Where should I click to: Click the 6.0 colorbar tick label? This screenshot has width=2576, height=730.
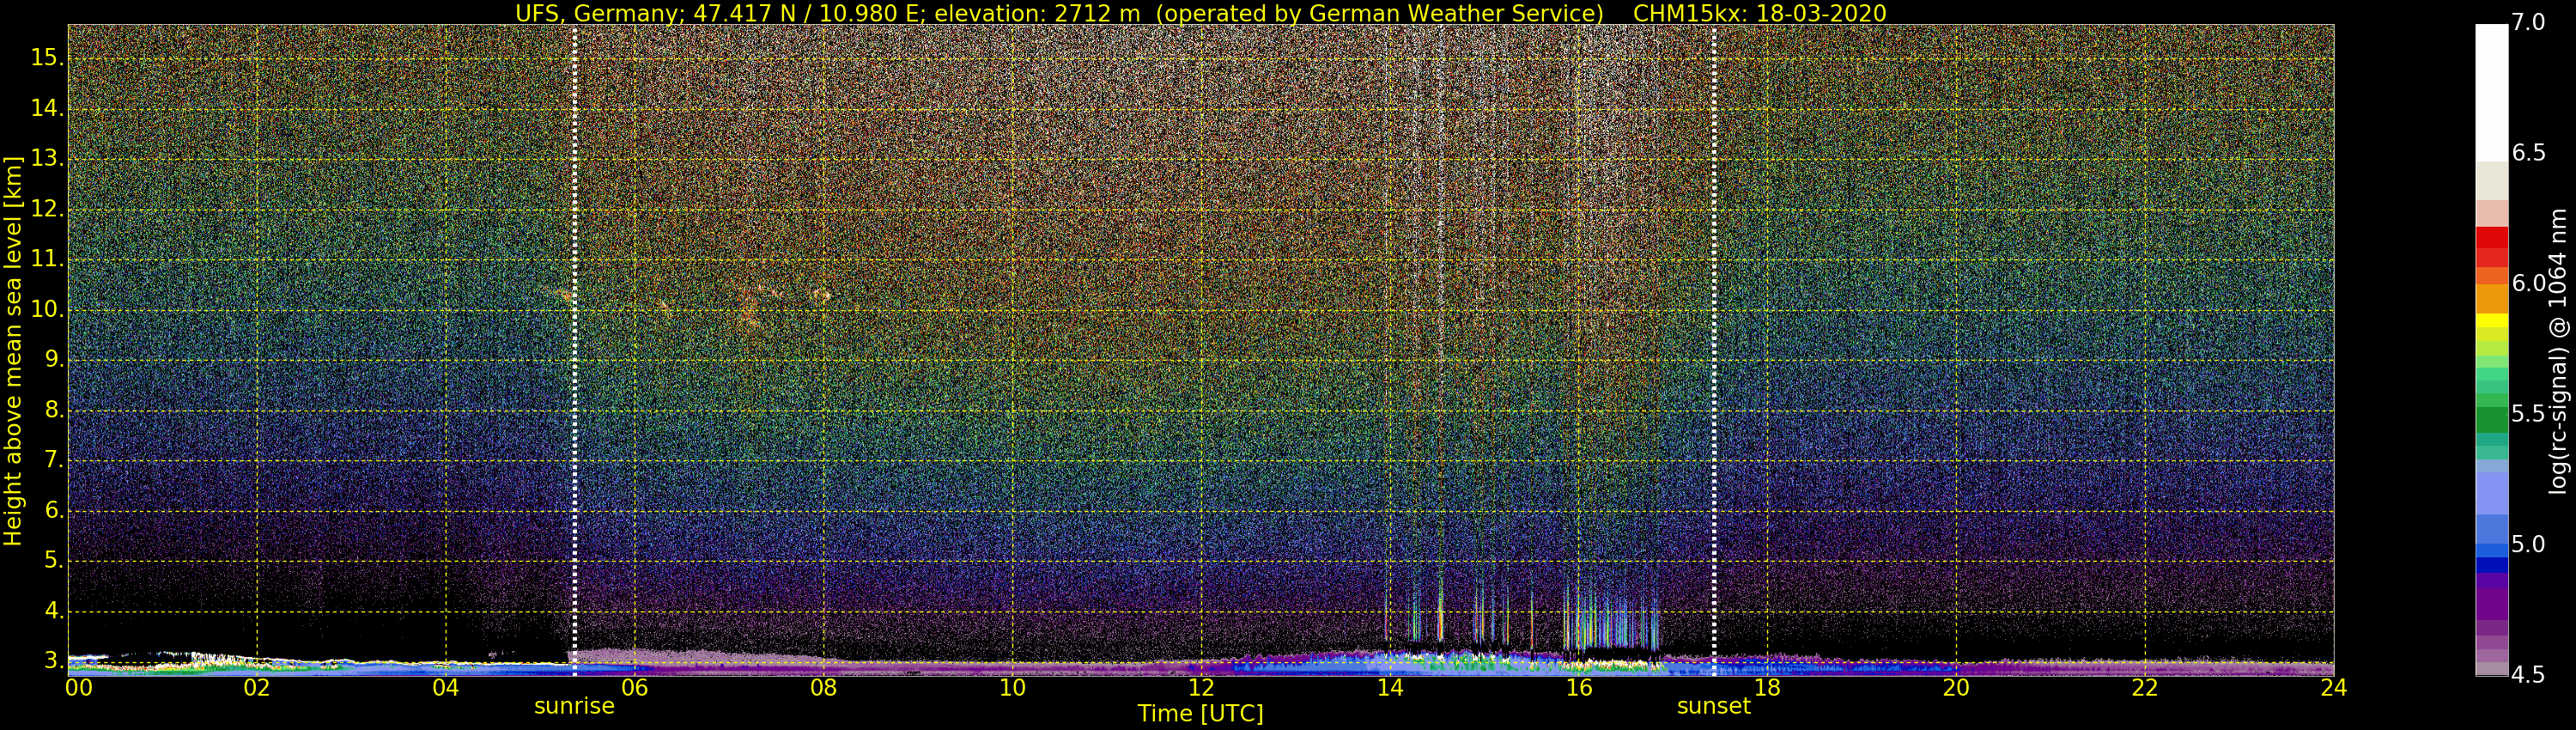[2528, 284]
